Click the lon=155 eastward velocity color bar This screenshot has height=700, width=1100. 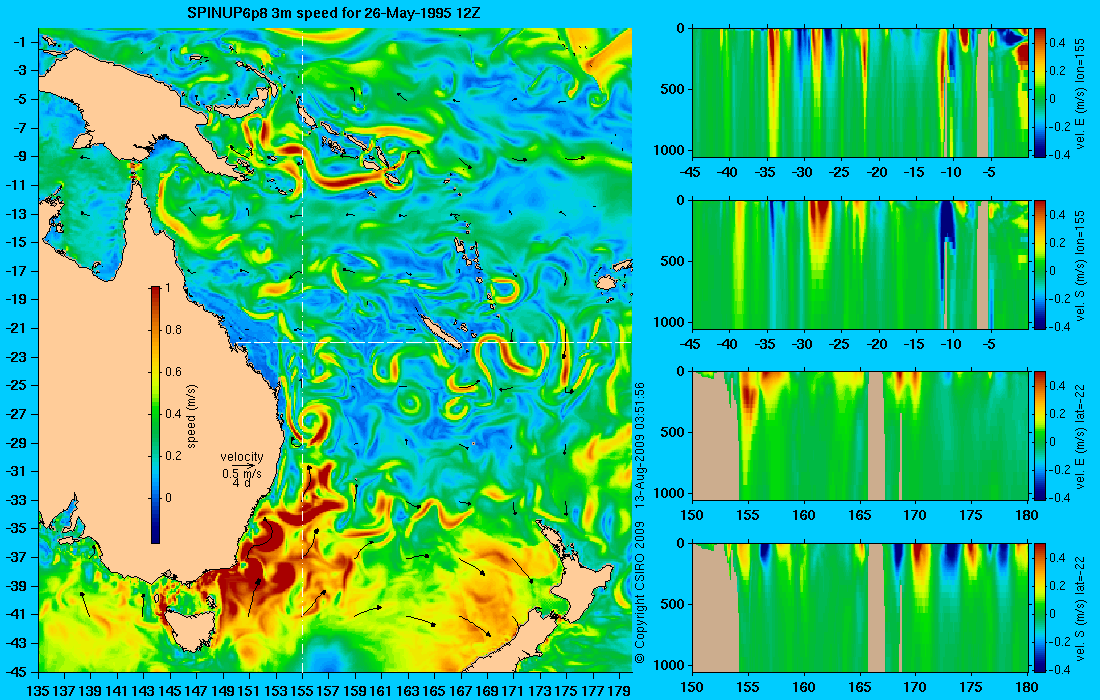[1039, 93]
